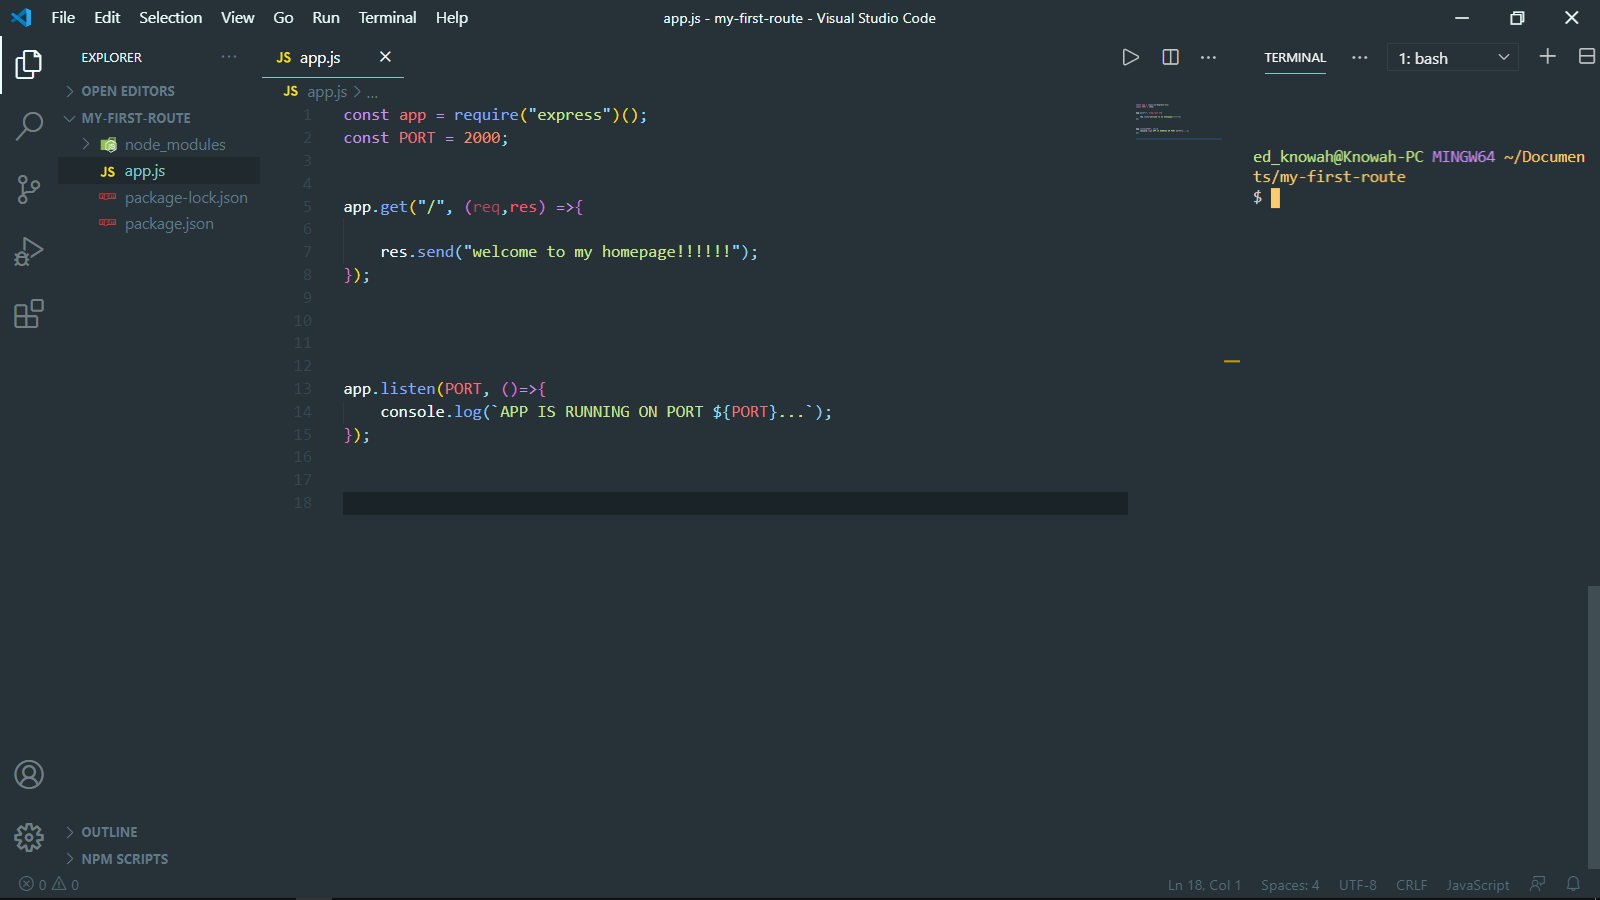Split the terminal panel
This screenshot has width=1600, height=900.
(1587, 56)
